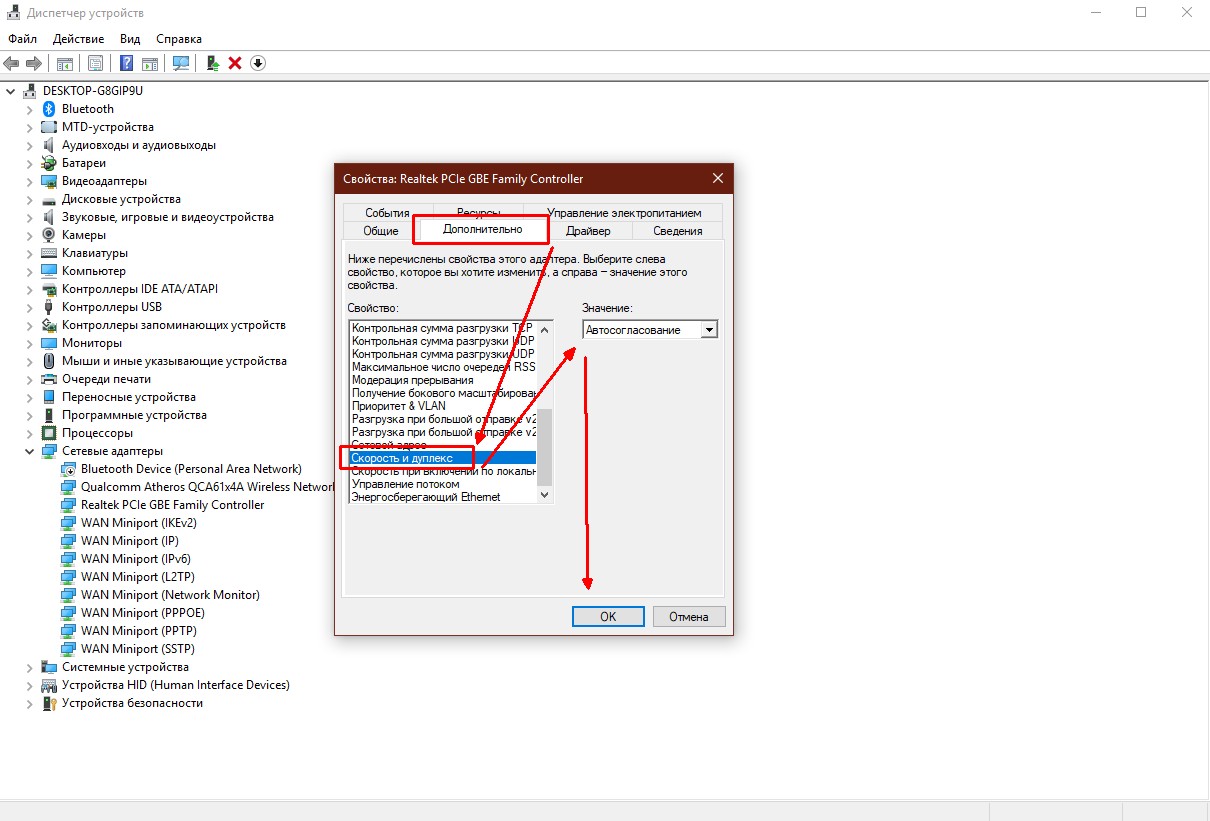Click the Контроллеры USB category icon

click(49, 307)
